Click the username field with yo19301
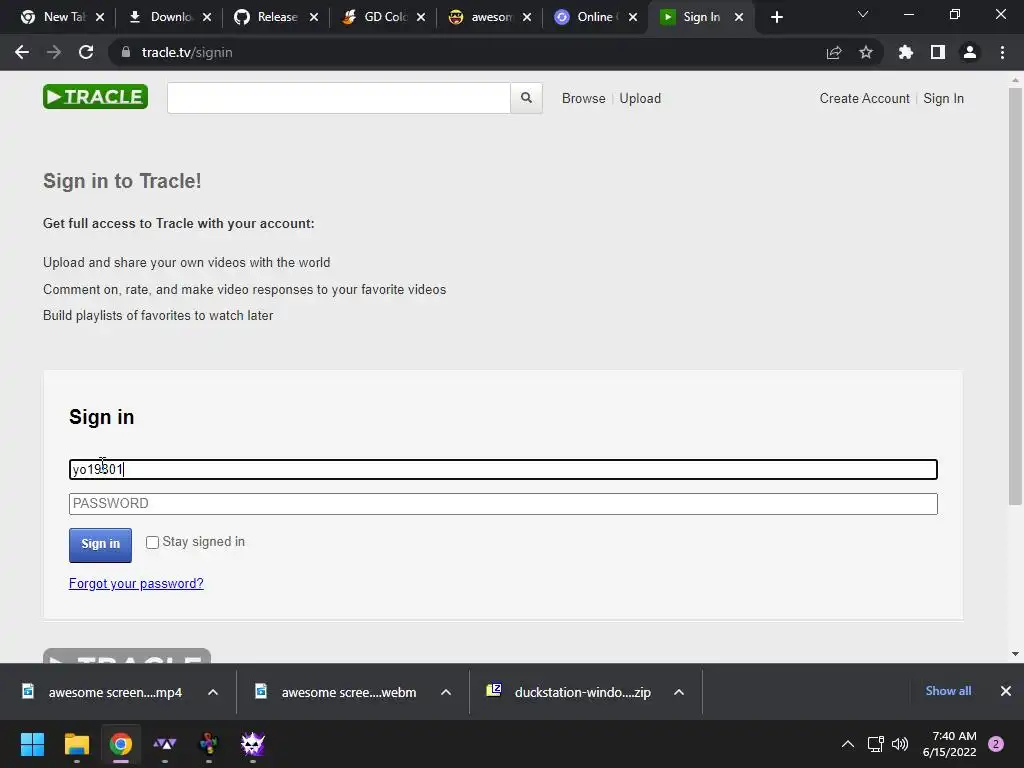This screenshot has width=1024, height=768. pyautogui.click(x=504, y=469)
